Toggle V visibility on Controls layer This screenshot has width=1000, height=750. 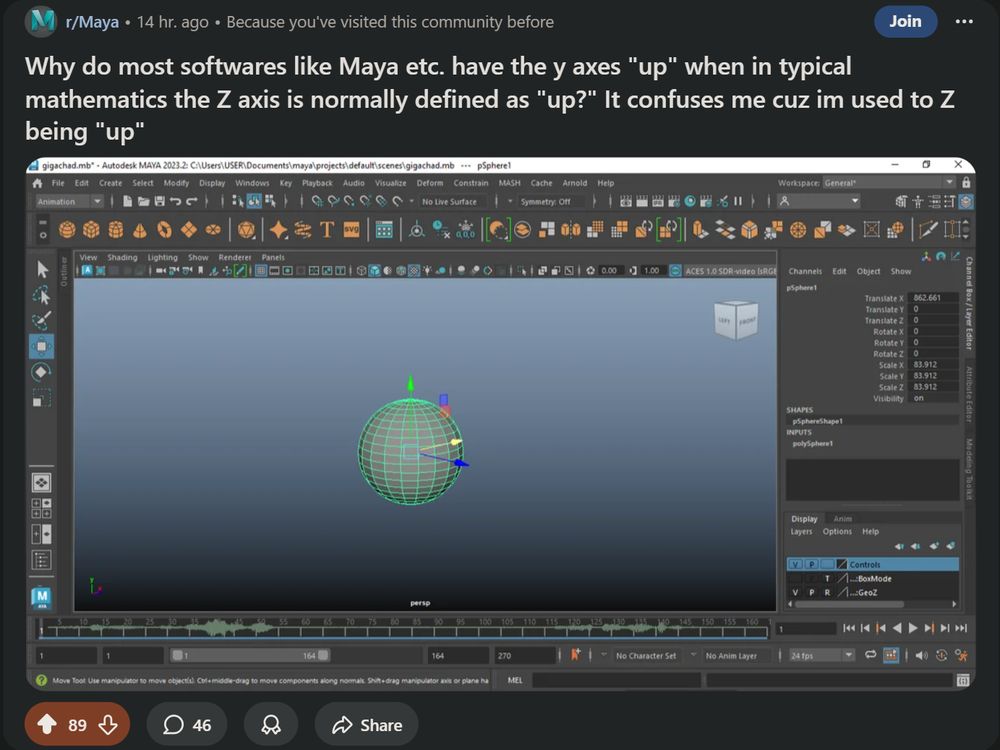click(x=795, y=564)
